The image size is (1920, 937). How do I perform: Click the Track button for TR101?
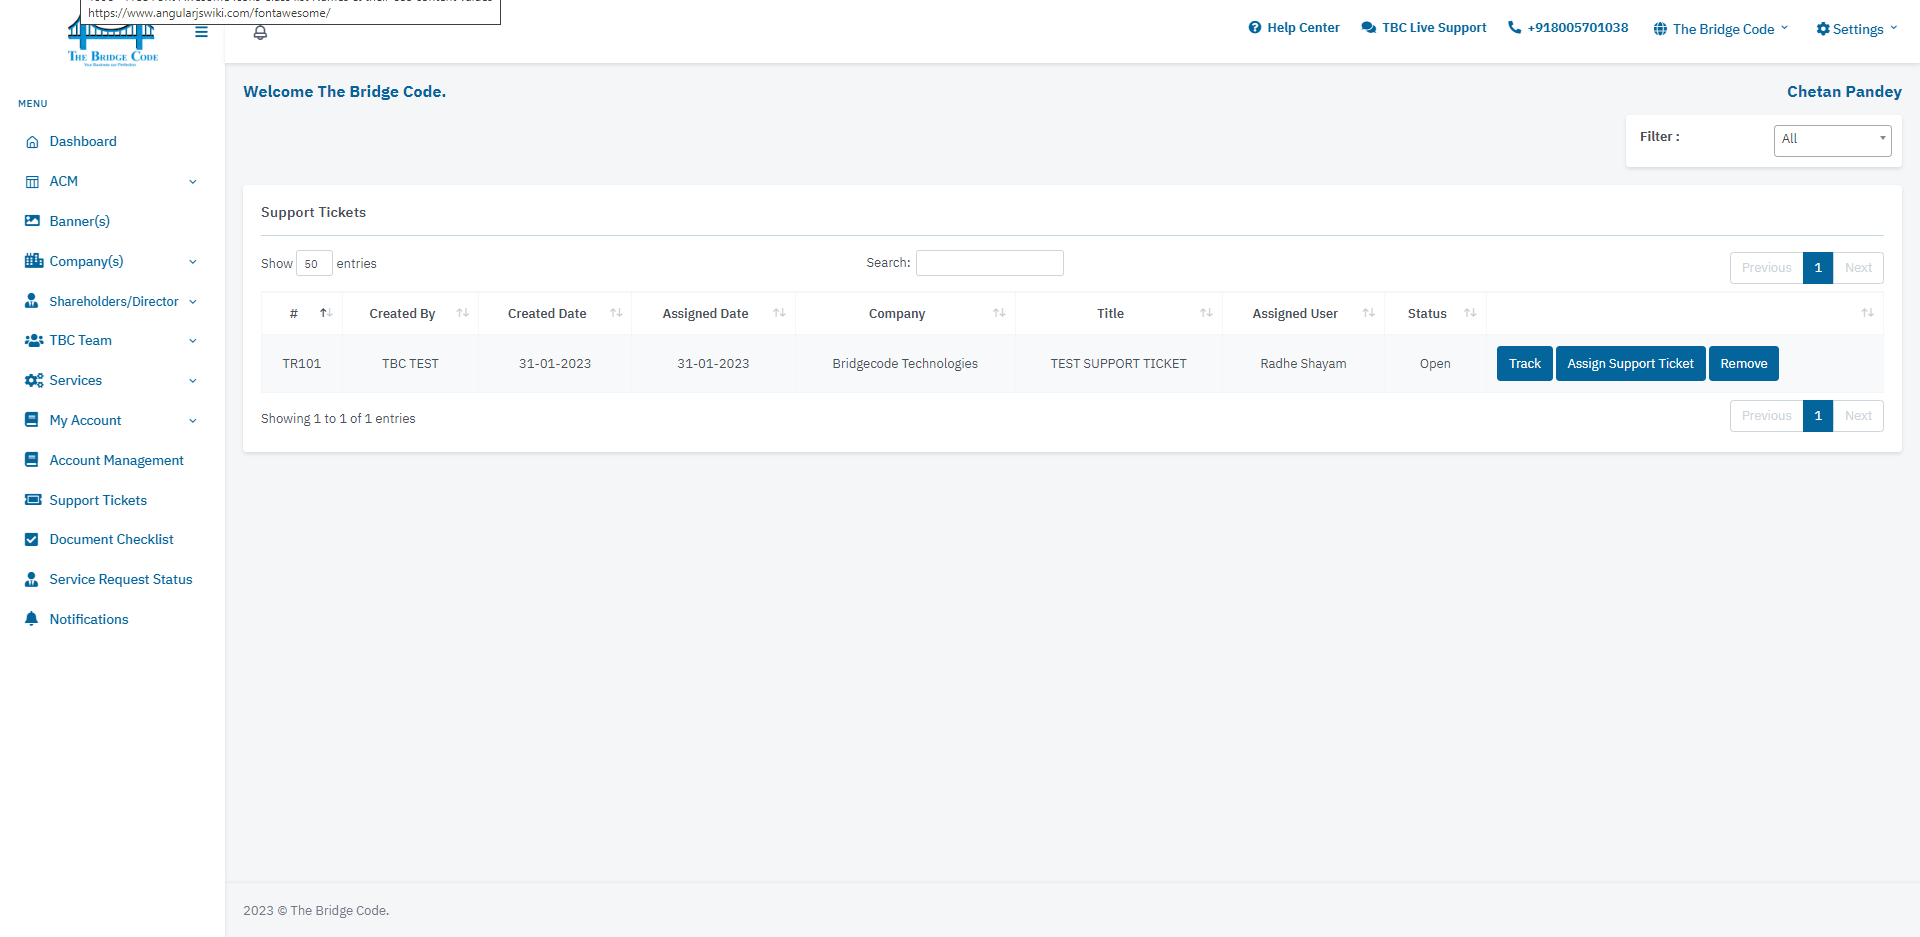[1524, 364]
